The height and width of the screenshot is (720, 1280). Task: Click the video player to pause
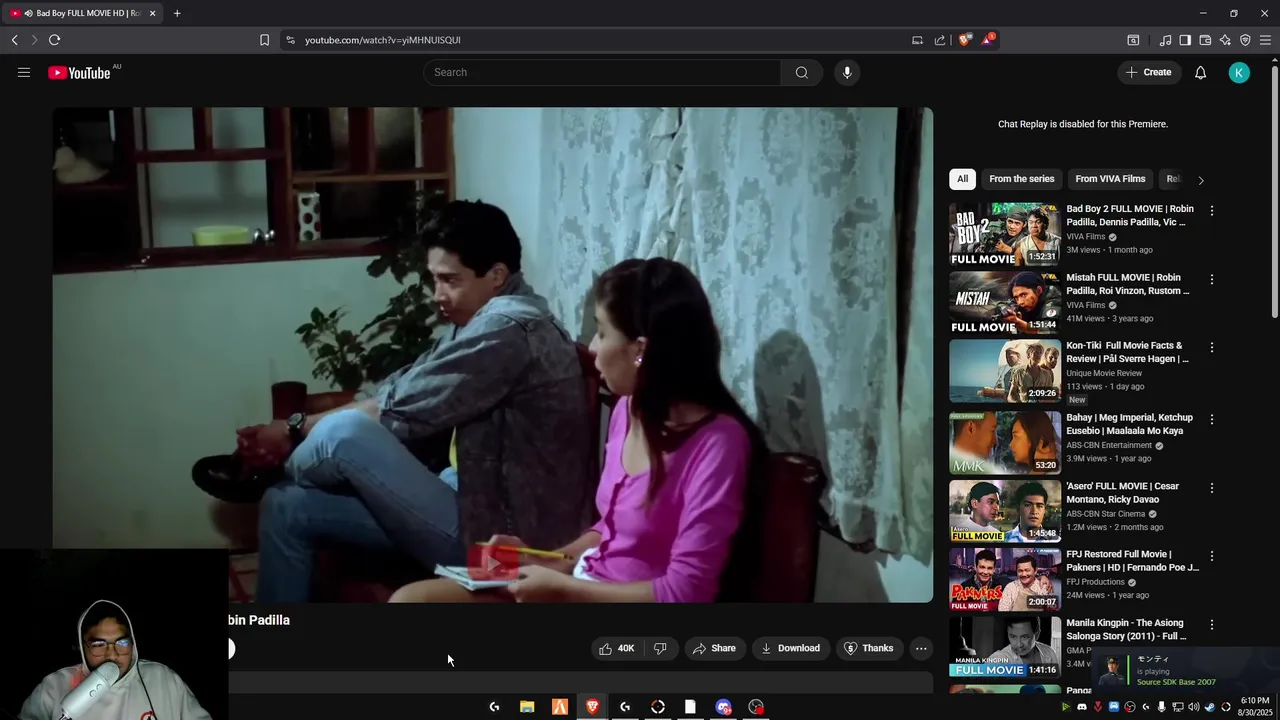pyautogui.click(x=493, y=355)
